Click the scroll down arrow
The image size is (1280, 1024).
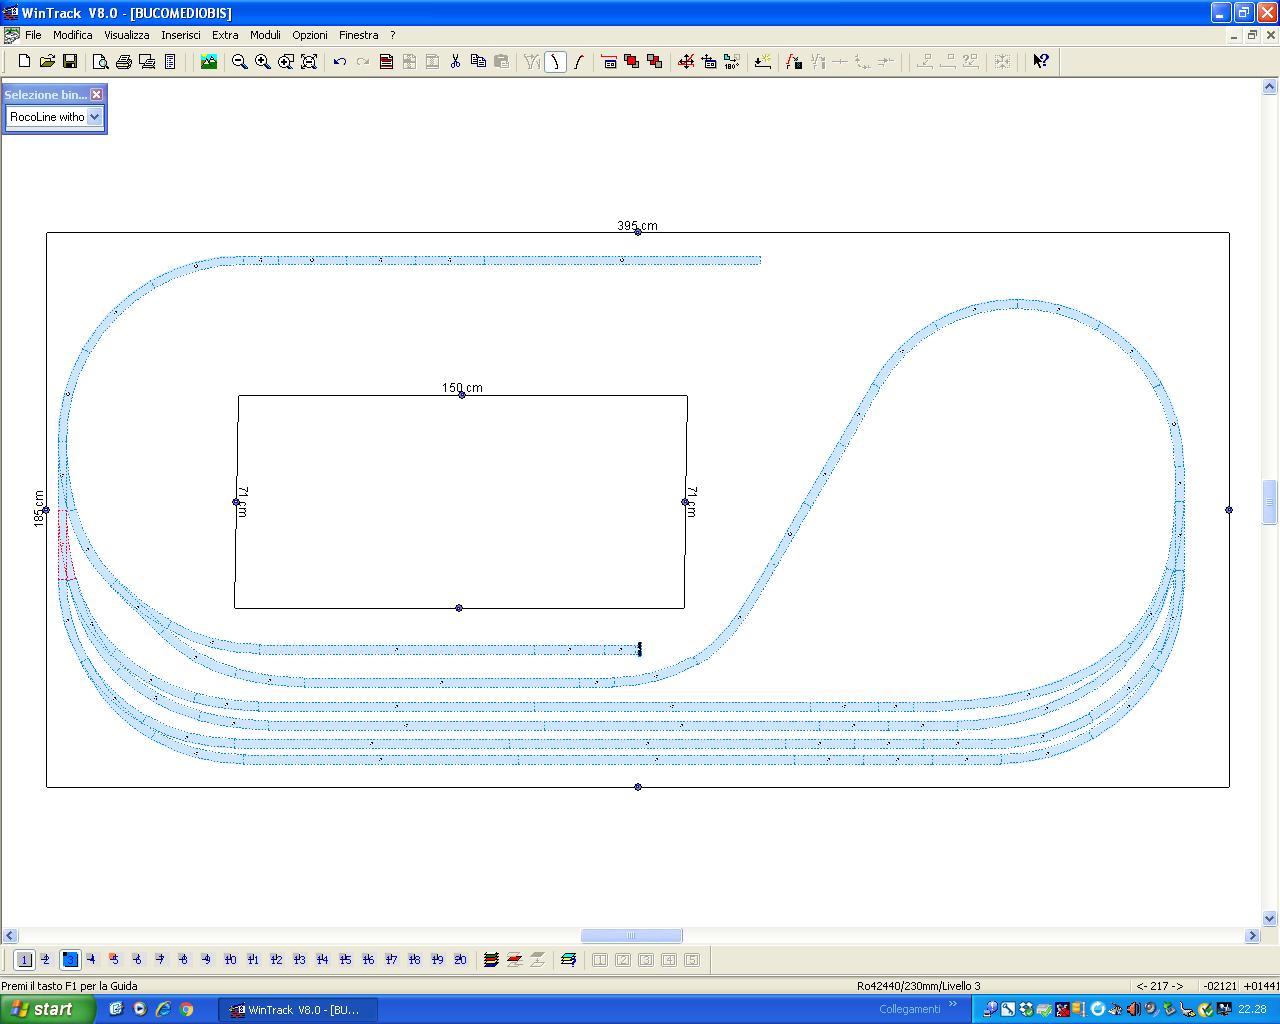point(1270,918)
